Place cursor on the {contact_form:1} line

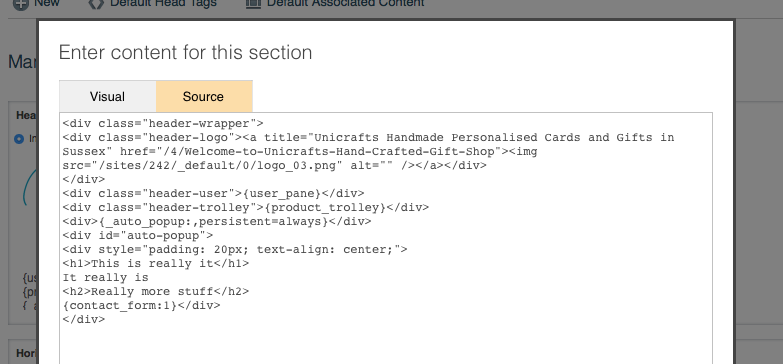click(141, 305)
